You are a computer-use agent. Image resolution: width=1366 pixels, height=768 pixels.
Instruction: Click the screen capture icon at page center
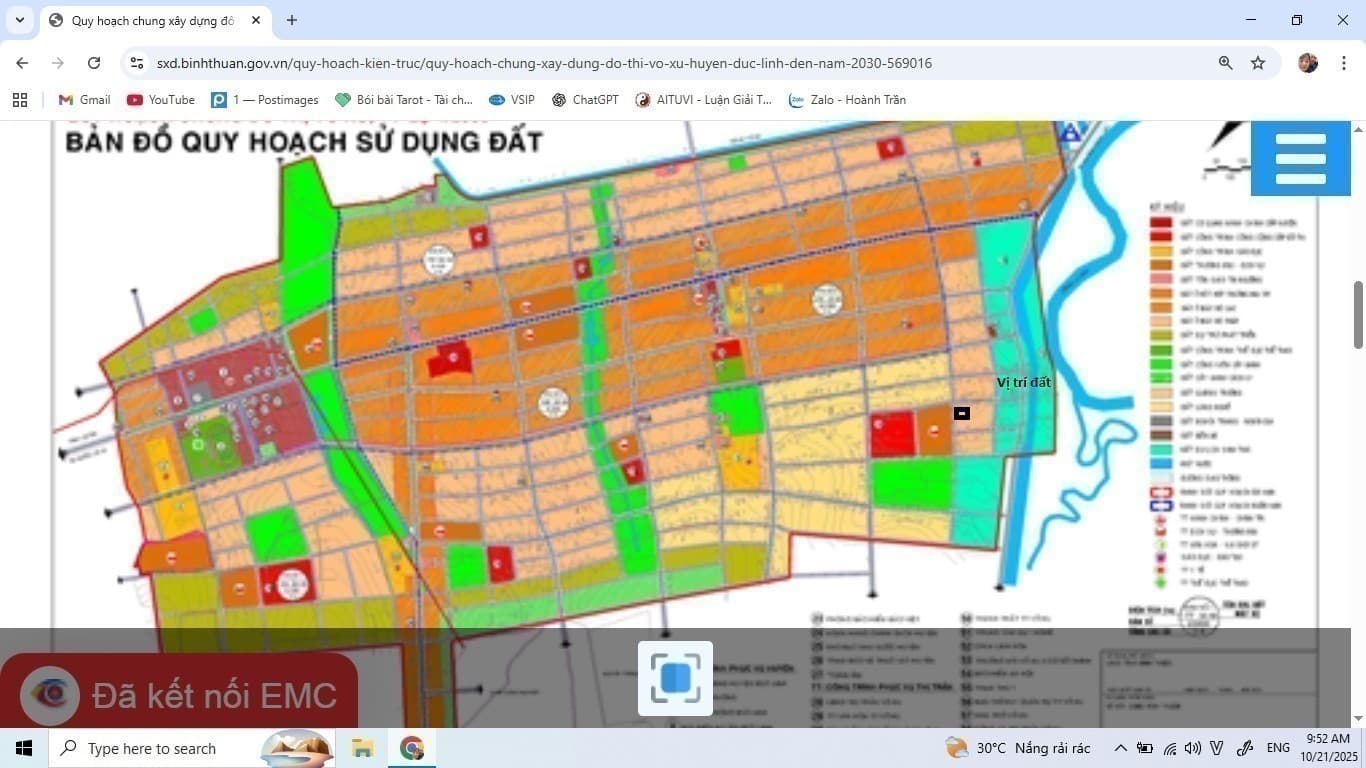tap(675, 678)
